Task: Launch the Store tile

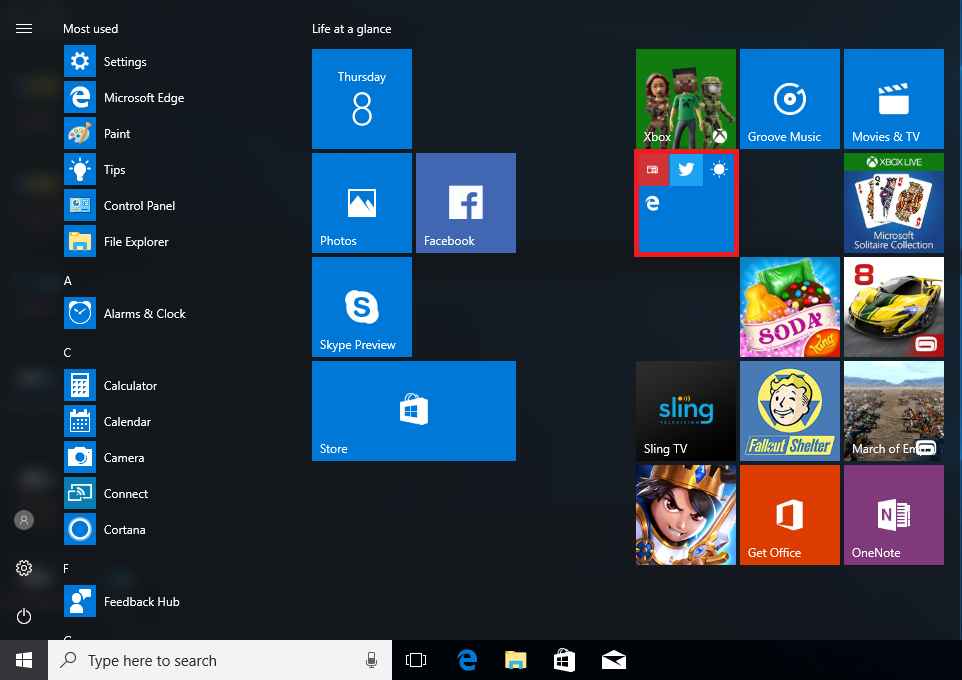Action: 413,411
